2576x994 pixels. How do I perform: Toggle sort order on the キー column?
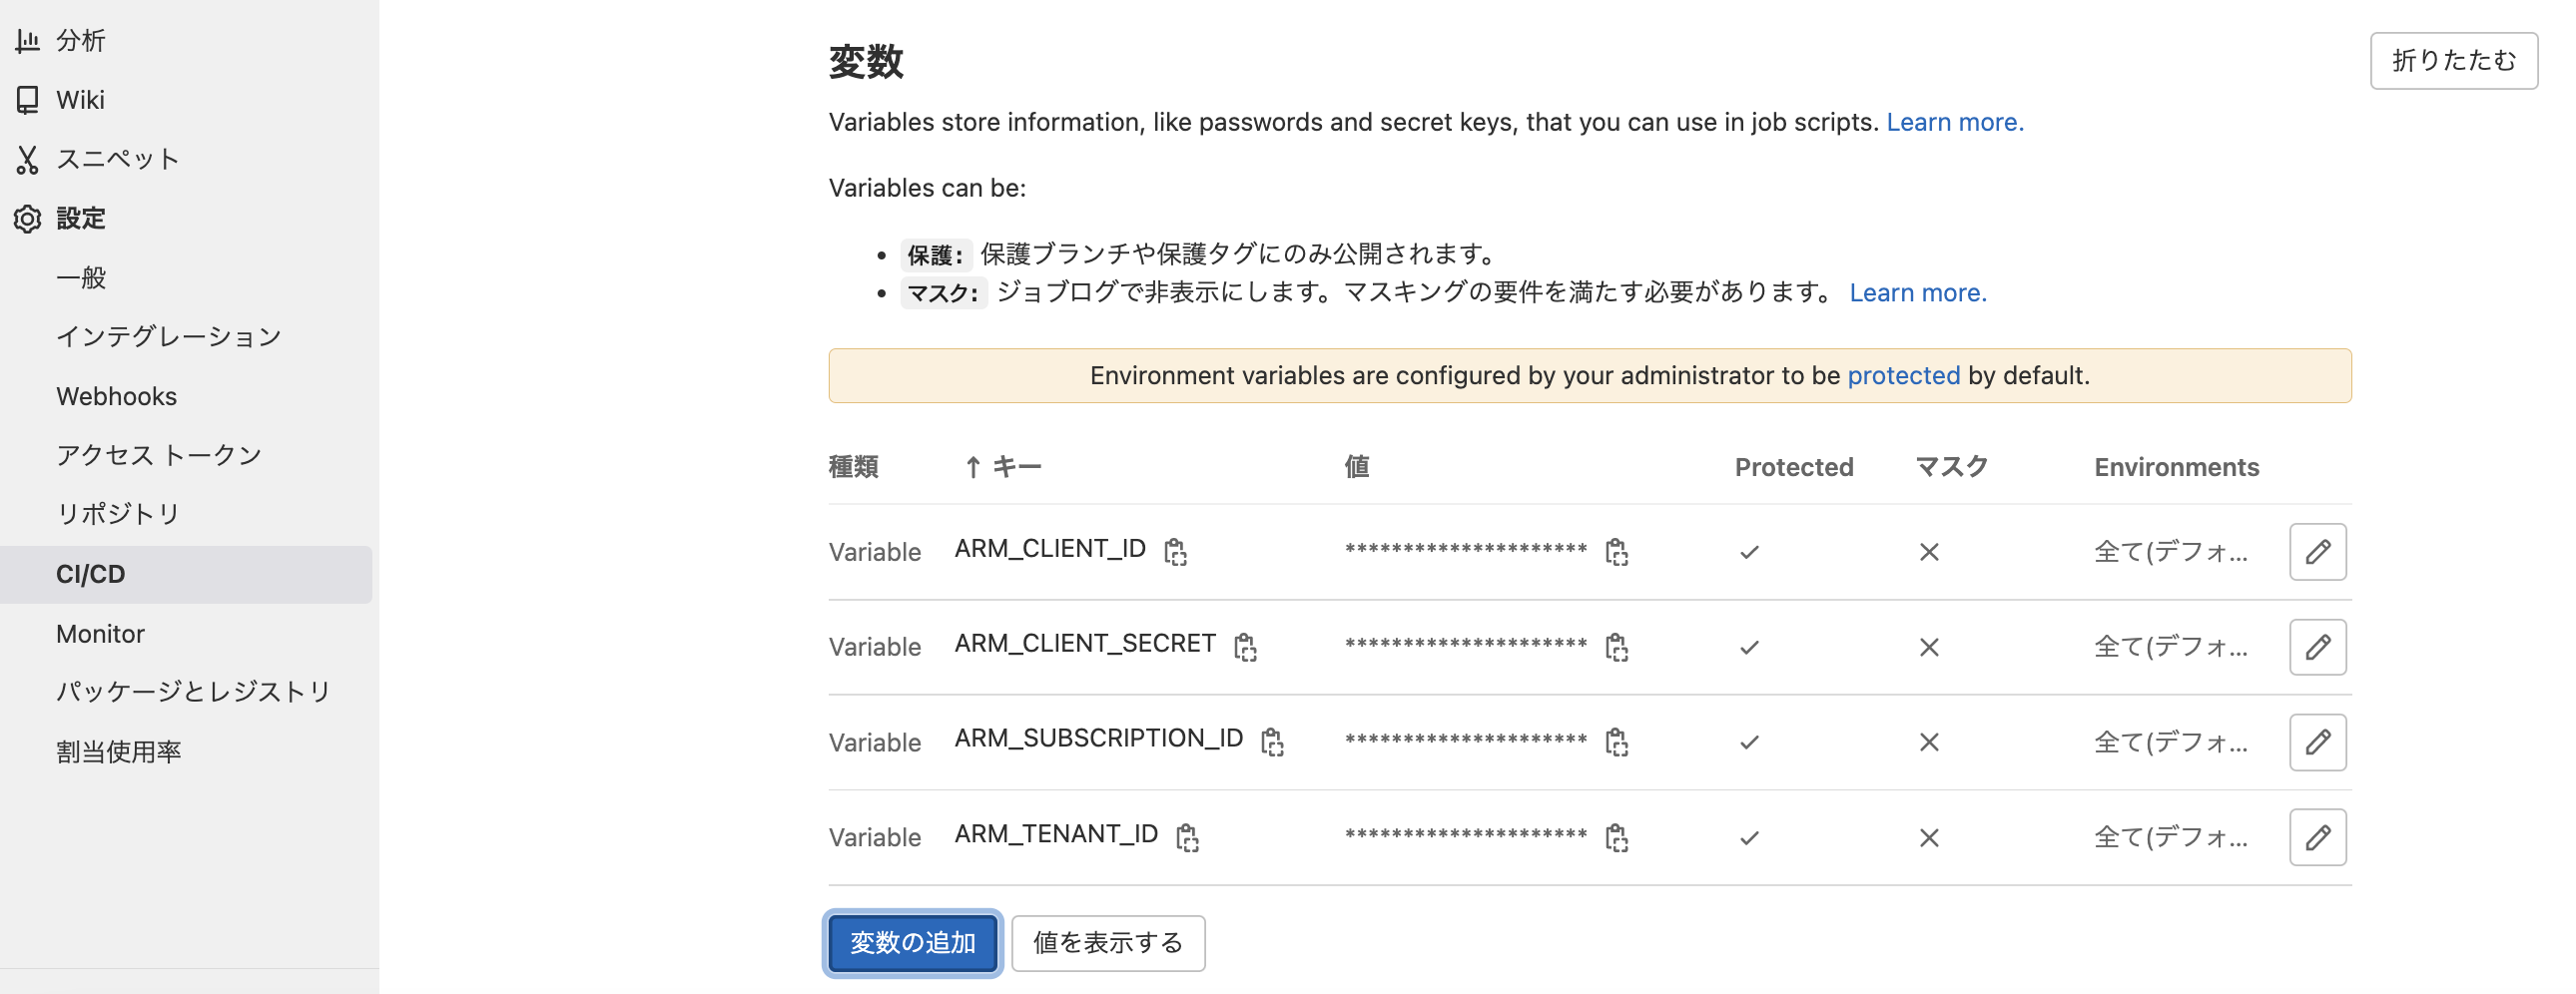(x=1004, y=466)
